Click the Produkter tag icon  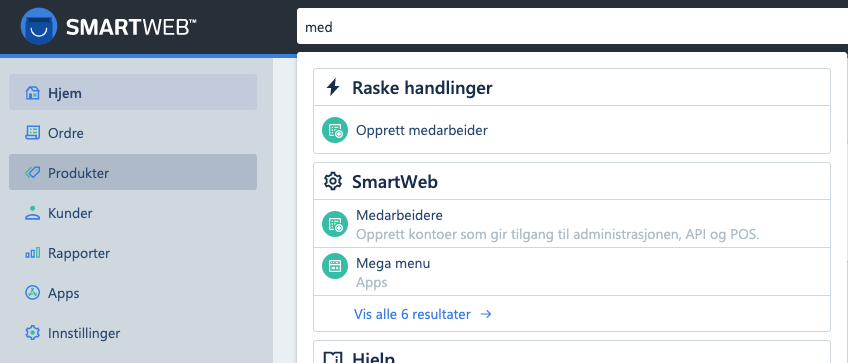(x=32, y=173)
